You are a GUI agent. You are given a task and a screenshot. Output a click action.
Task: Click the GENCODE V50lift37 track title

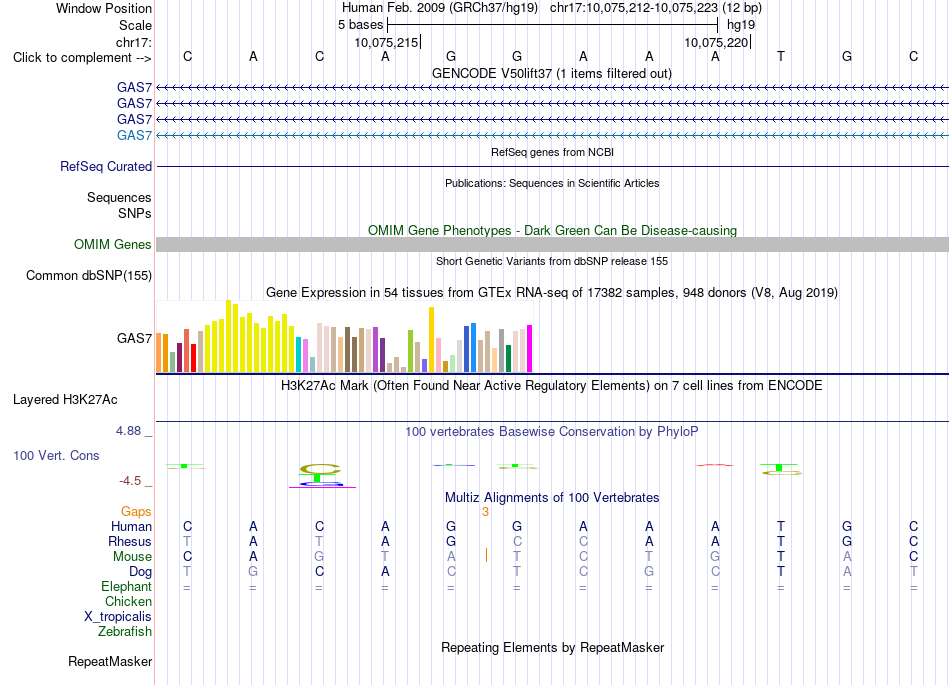552,73
